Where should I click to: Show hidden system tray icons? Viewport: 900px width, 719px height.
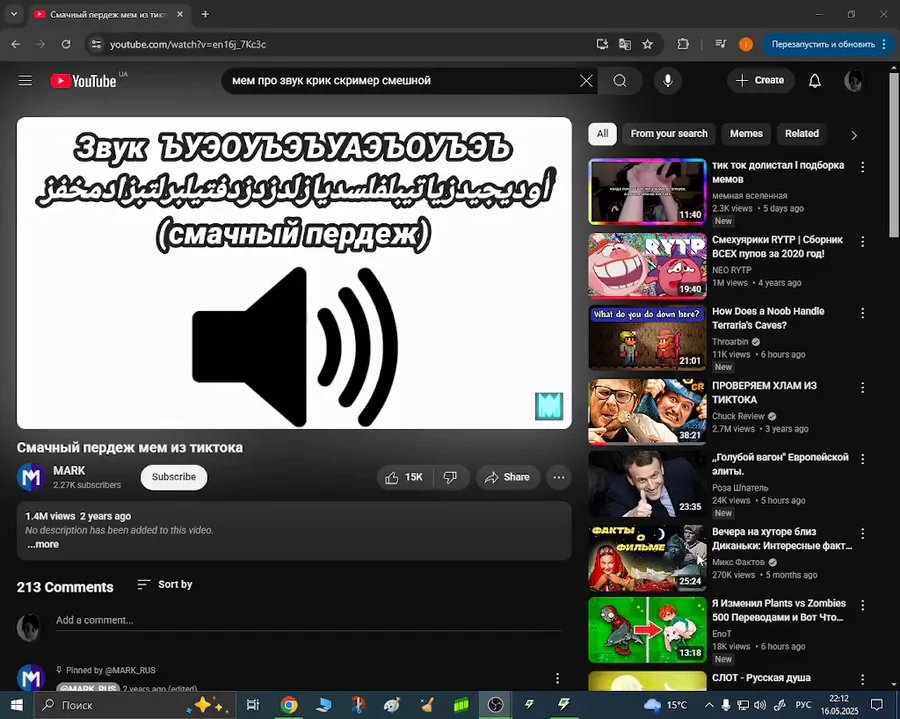(x=709, y=705)
